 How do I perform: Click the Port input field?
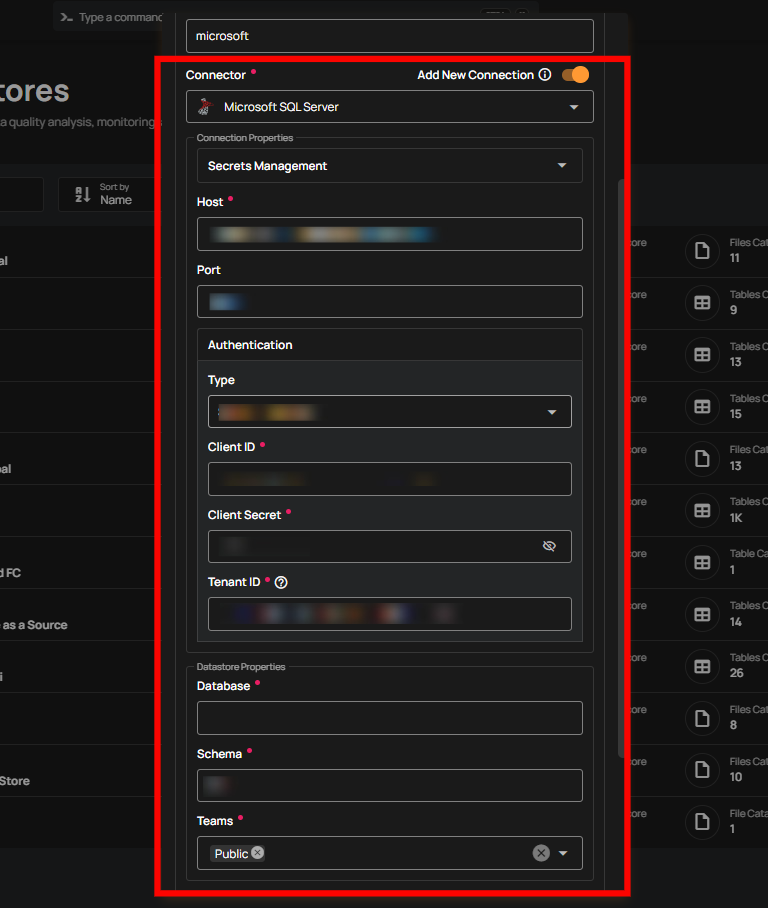pos(389,301)
